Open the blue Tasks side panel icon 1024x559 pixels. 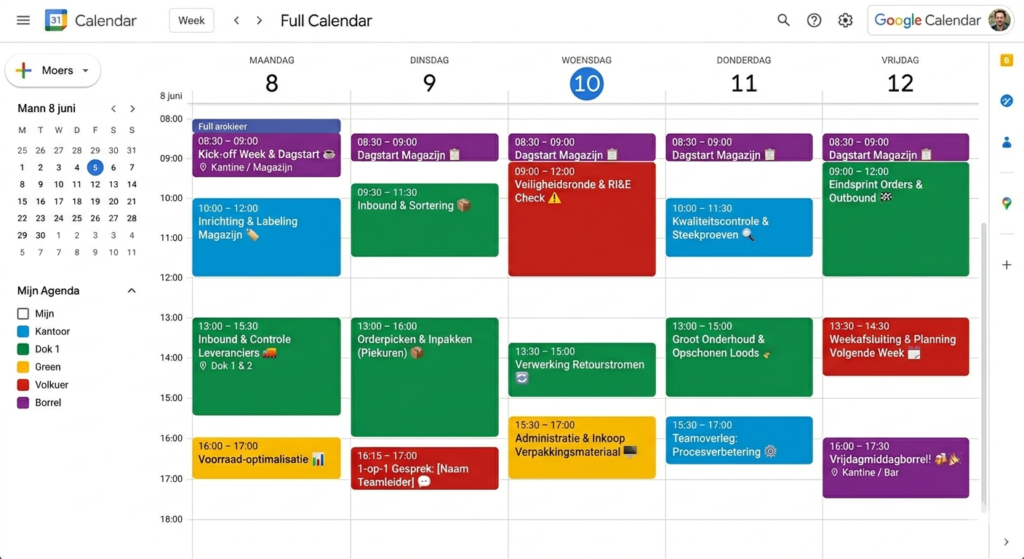1006,101
